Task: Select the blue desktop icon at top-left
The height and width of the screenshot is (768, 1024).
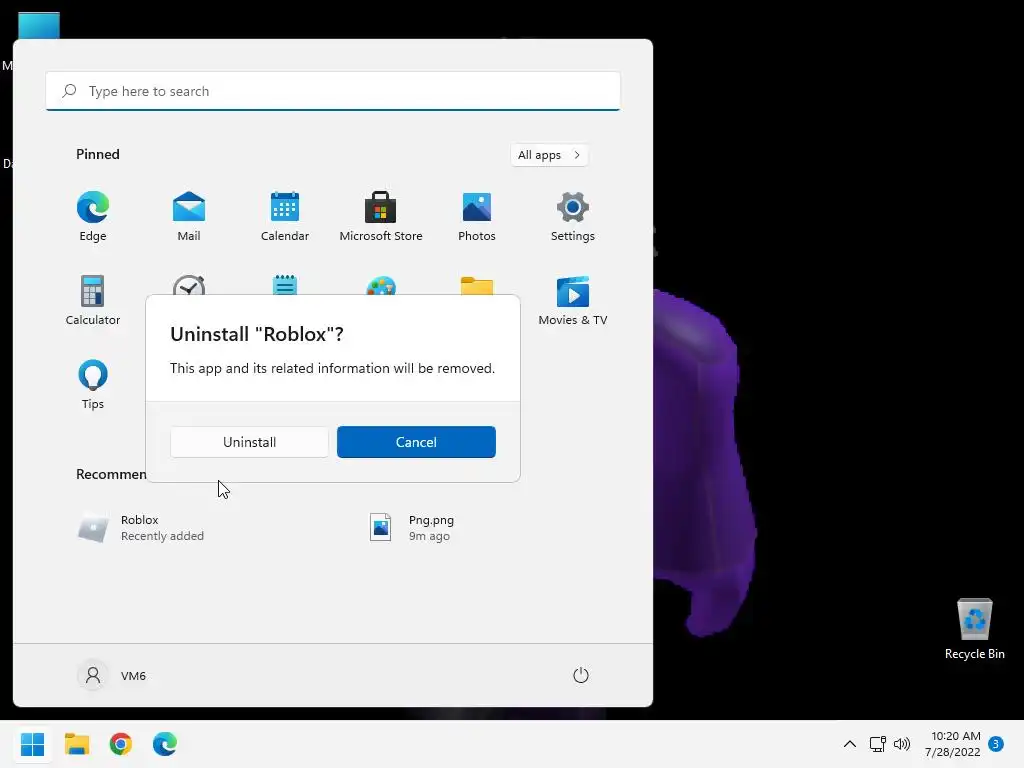Action: 39,26
